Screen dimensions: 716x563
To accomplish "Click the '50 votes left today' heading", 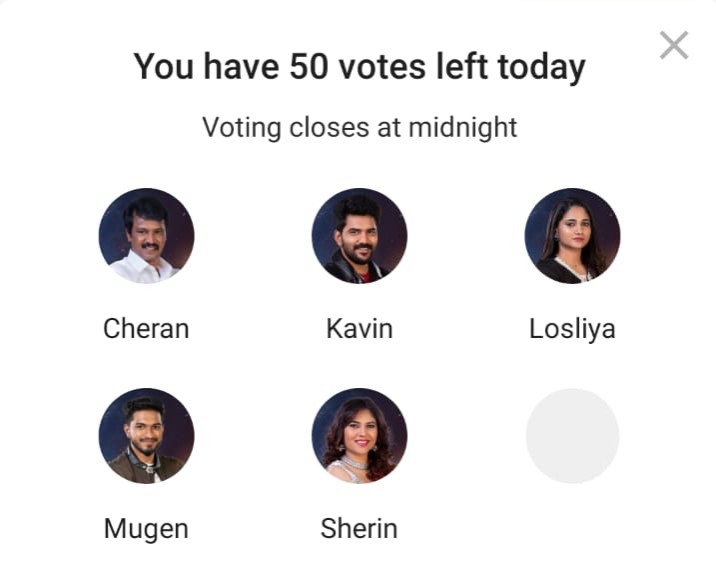I will (359, 67).
